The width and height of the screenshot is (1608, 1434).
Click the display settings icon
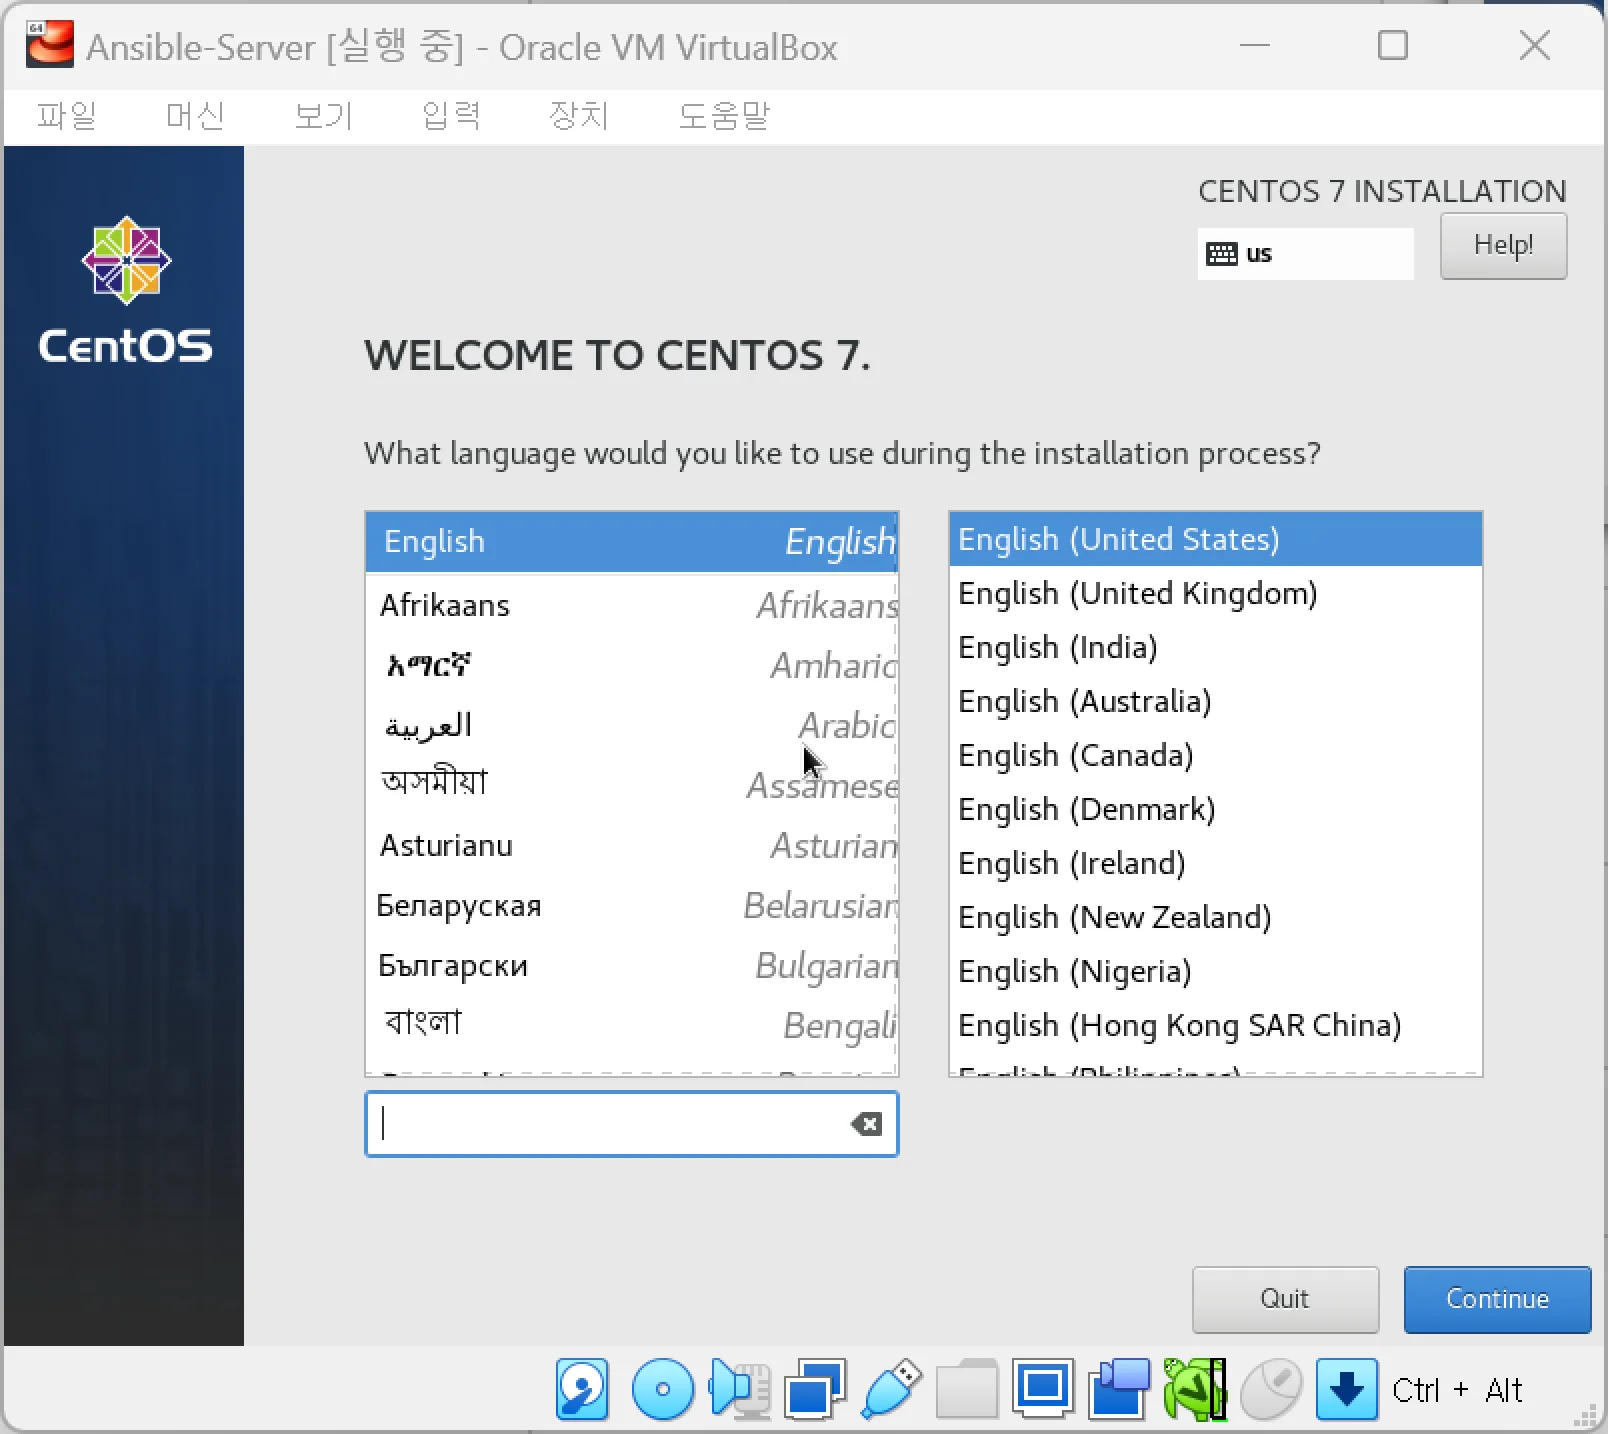point(1043,1389)
